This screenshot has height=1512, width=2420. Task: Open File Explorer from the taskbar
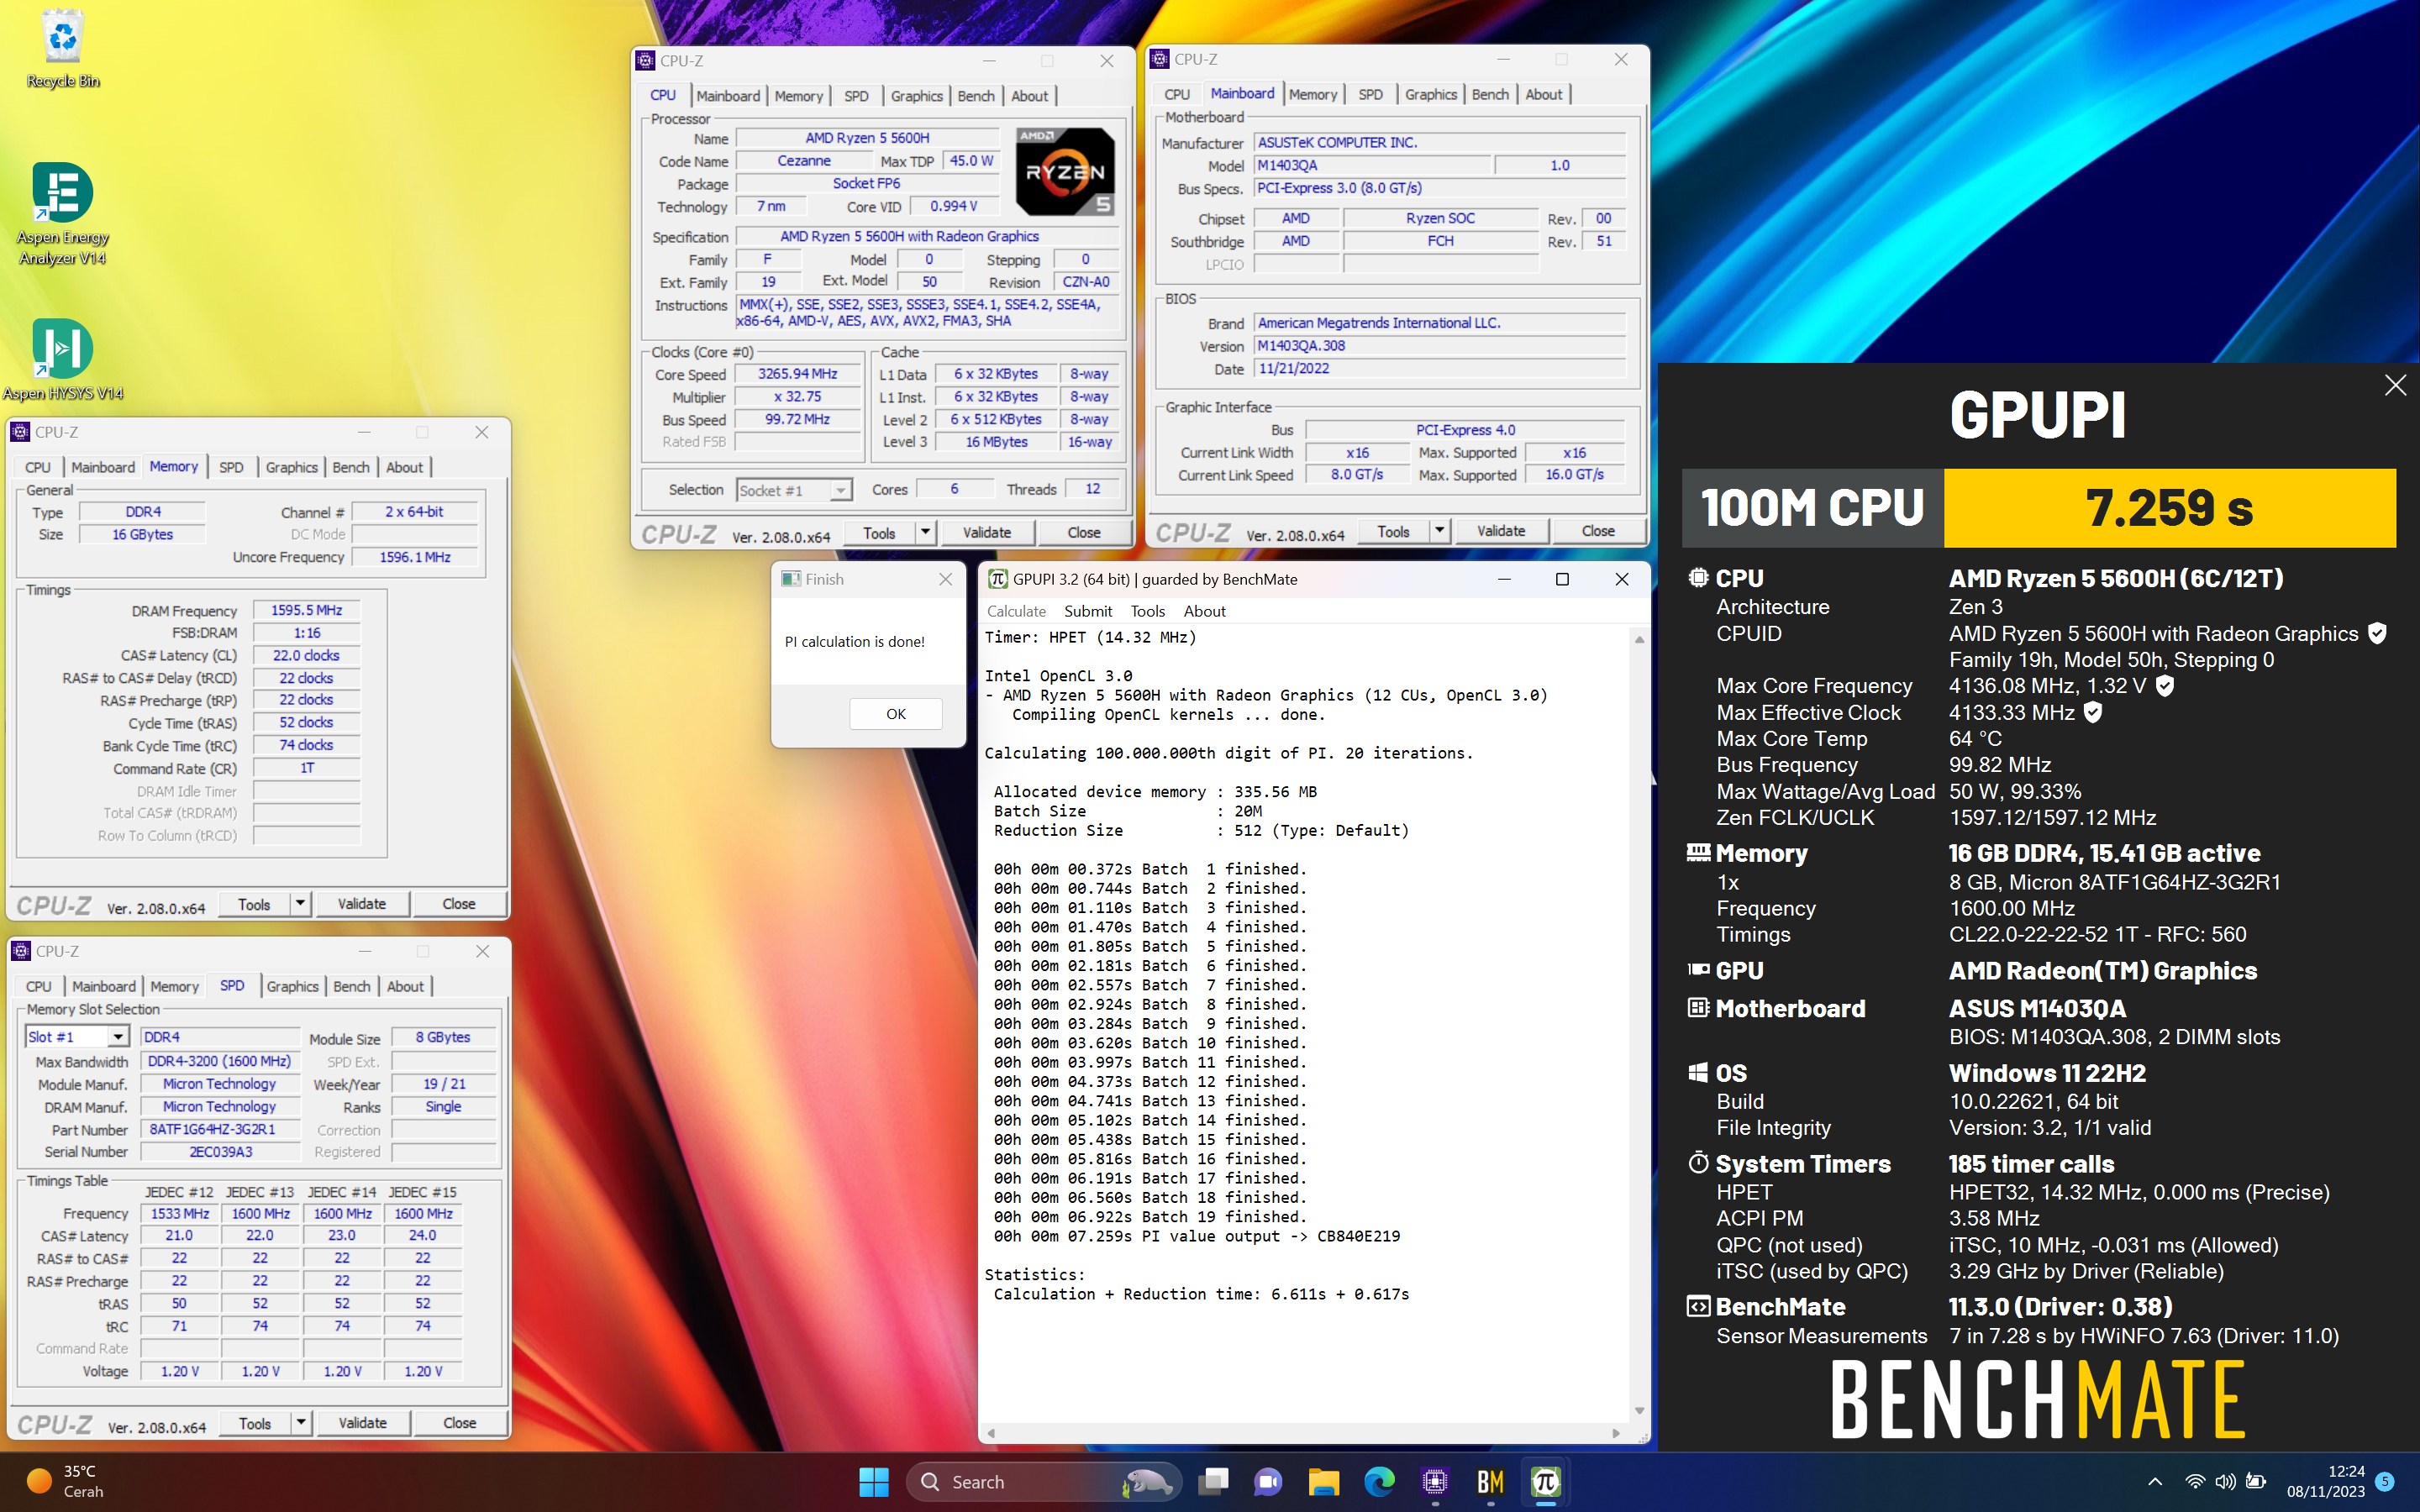tap(1323, 1481)
